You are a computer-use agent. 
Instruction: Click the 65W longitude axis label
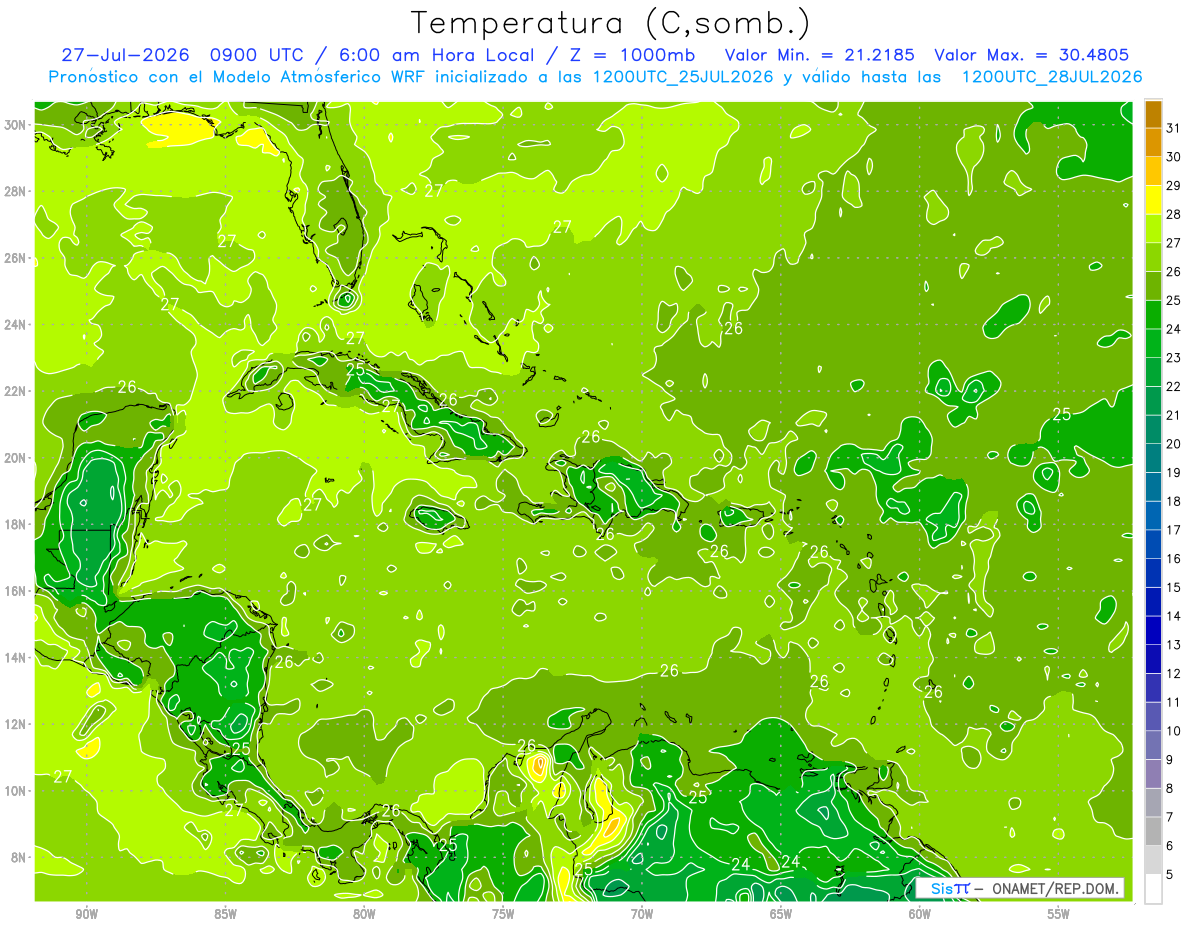pyautogui.click(x=781, y=914)
